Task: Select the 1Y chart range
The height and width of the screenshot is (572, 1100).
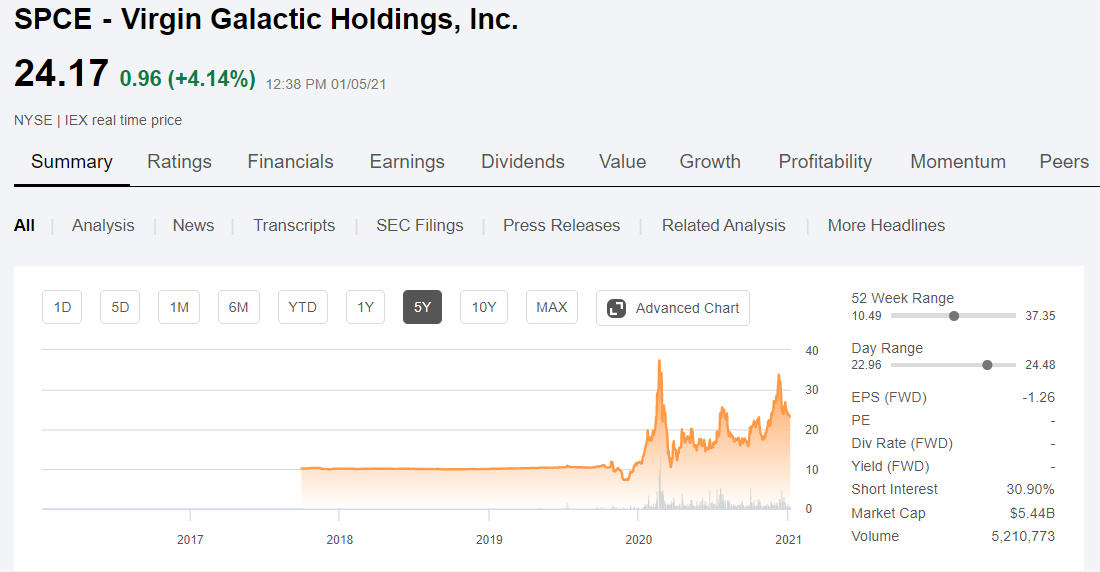Action: (365, 307)
